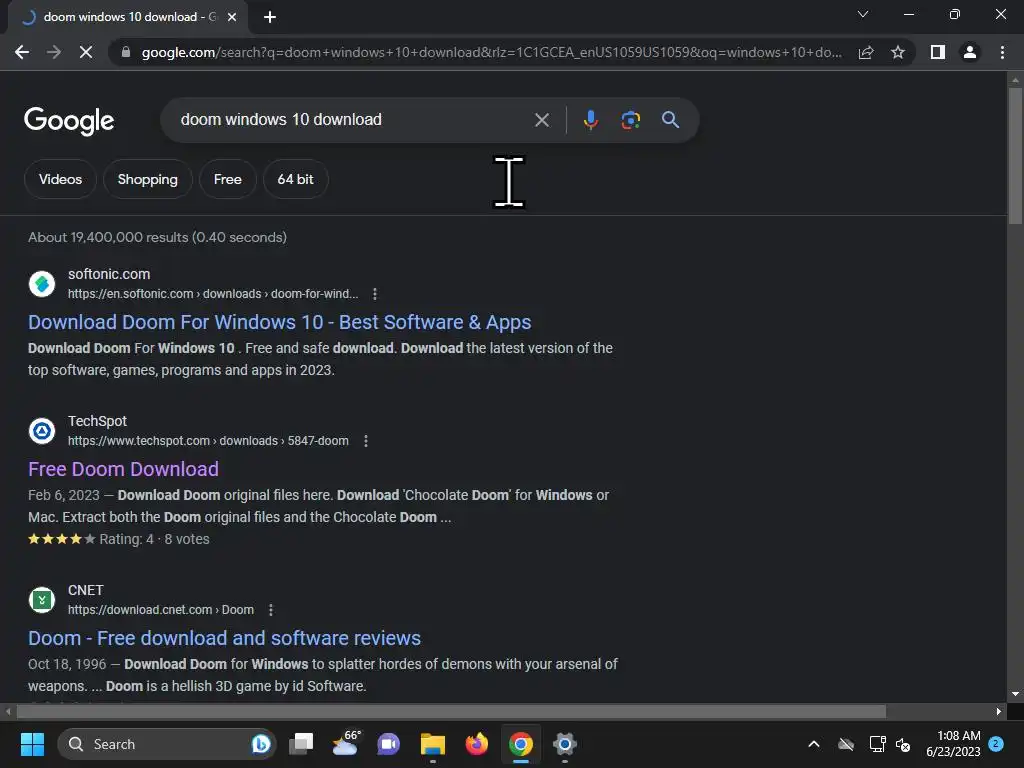Open softonic result options menu
The height and width of the screenshot is (768, 1024).
pyautogui.click(x=375, y=294)
